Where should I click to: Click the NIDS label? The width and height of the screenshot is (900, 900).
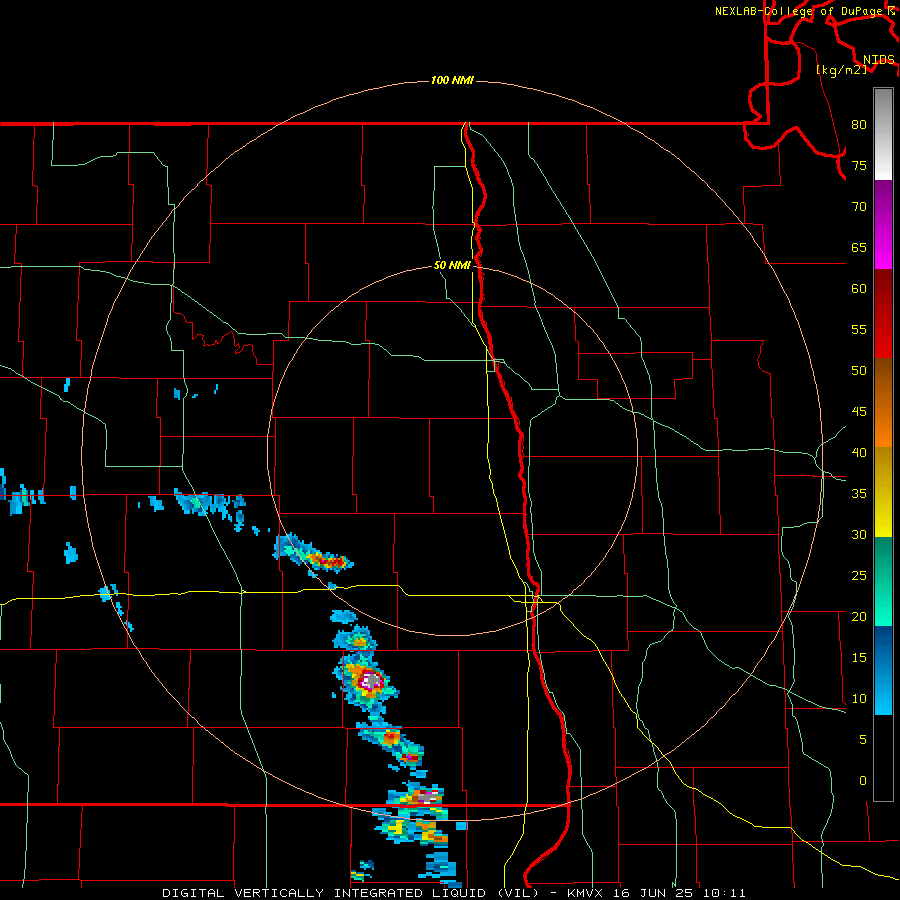click(878, 59)
